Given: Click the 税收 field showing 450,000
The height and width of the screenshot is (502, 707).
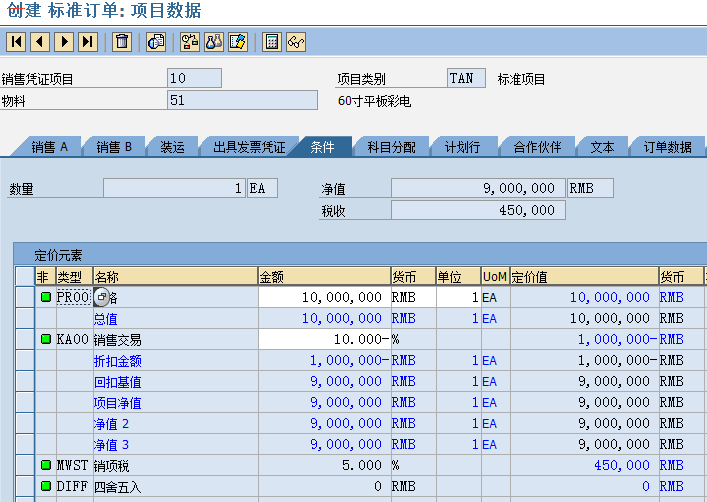Looking at the screenshot, I should coord(478,210).
